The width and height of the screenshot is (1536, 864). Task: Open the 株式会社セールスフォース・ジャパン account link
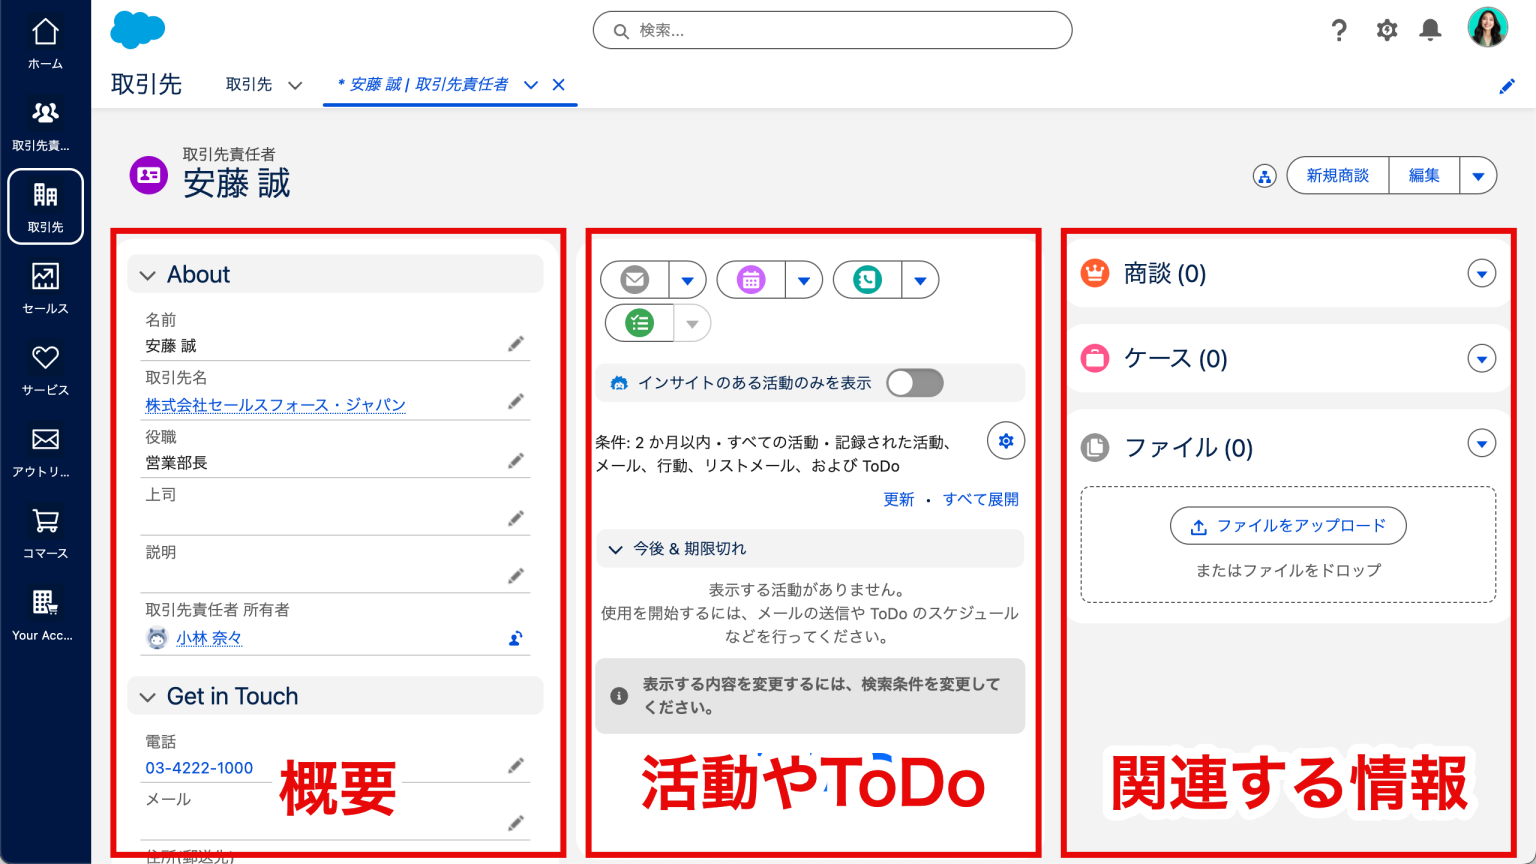[276, 404]
